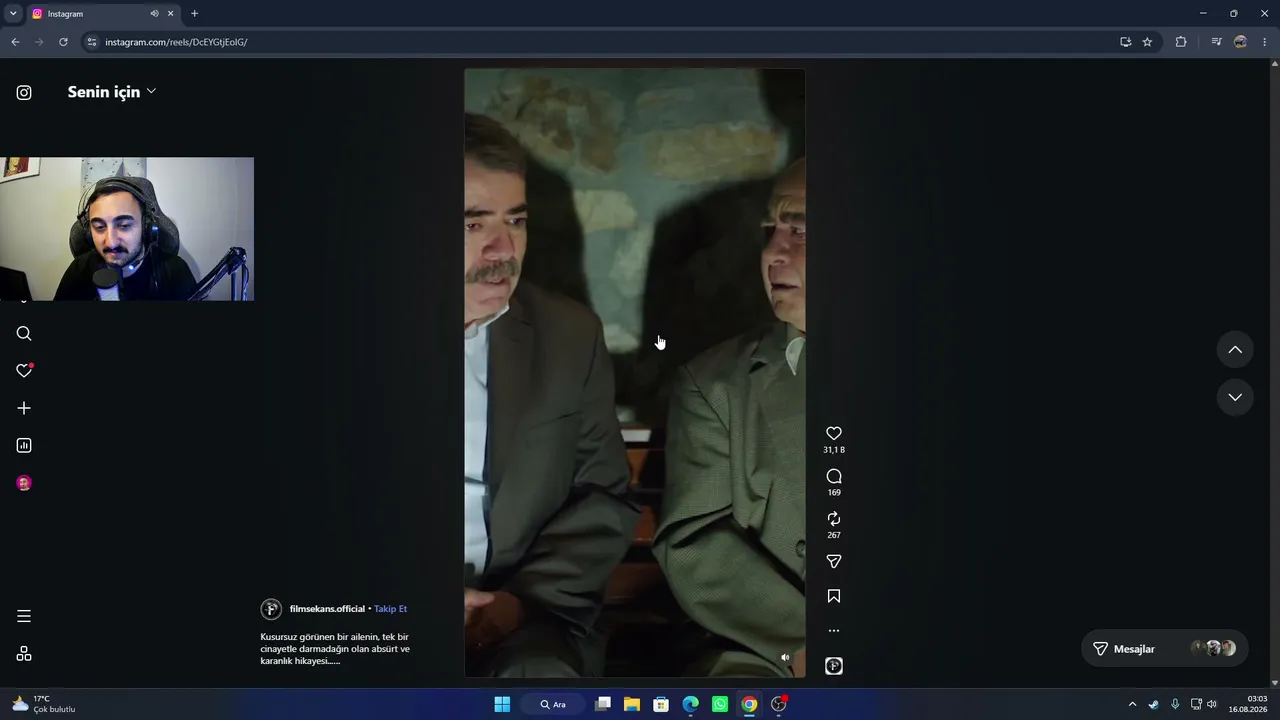Select the Instagram browser tab
Viewport: 1280px width, 720px height.
103,14
